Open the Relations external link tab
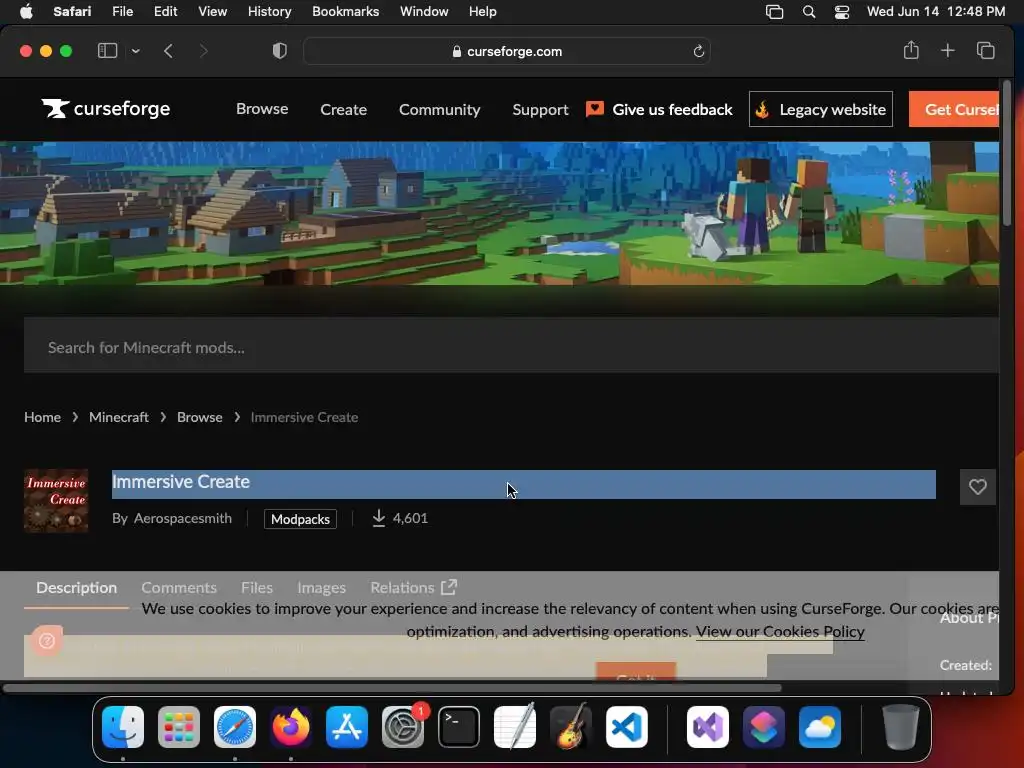Viewport: 1024px width, 768px height. click(x=413, y=588)
